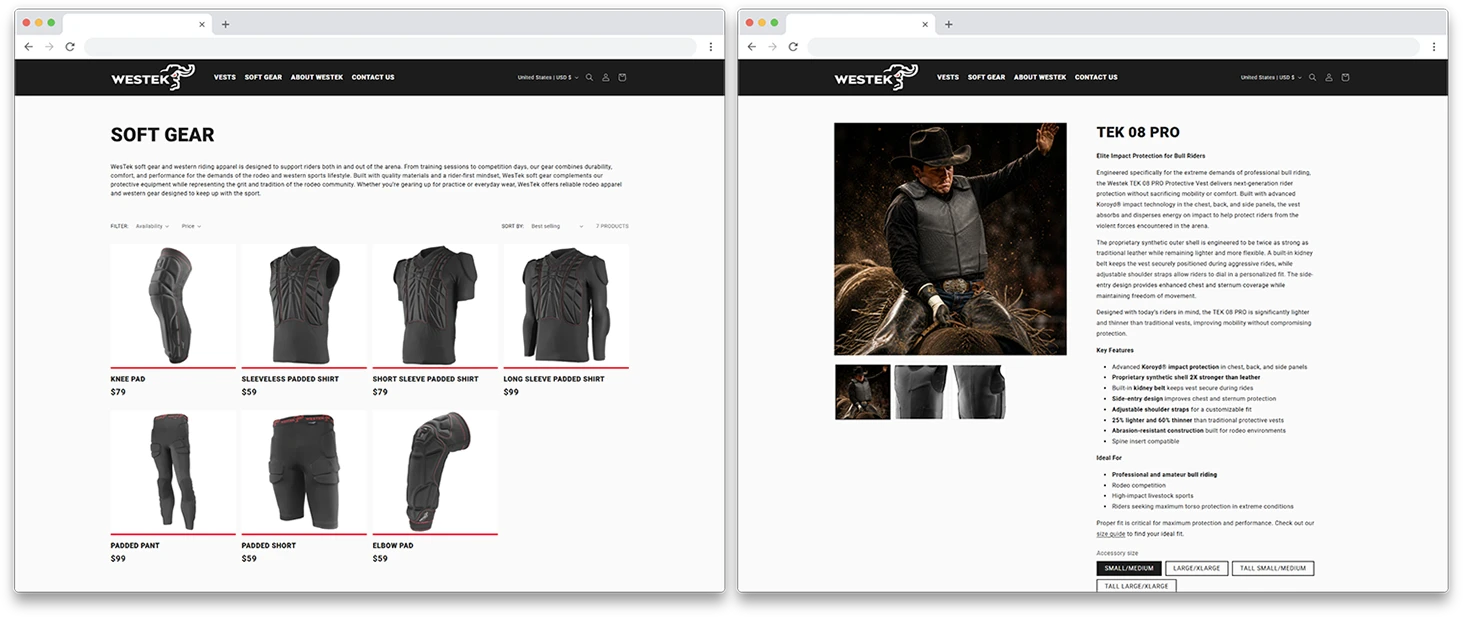Image resolution: width=1463 pixels, height=617 pixels.
Task: Open SOFT GEAR menu in left window
Action: [263, 77]
